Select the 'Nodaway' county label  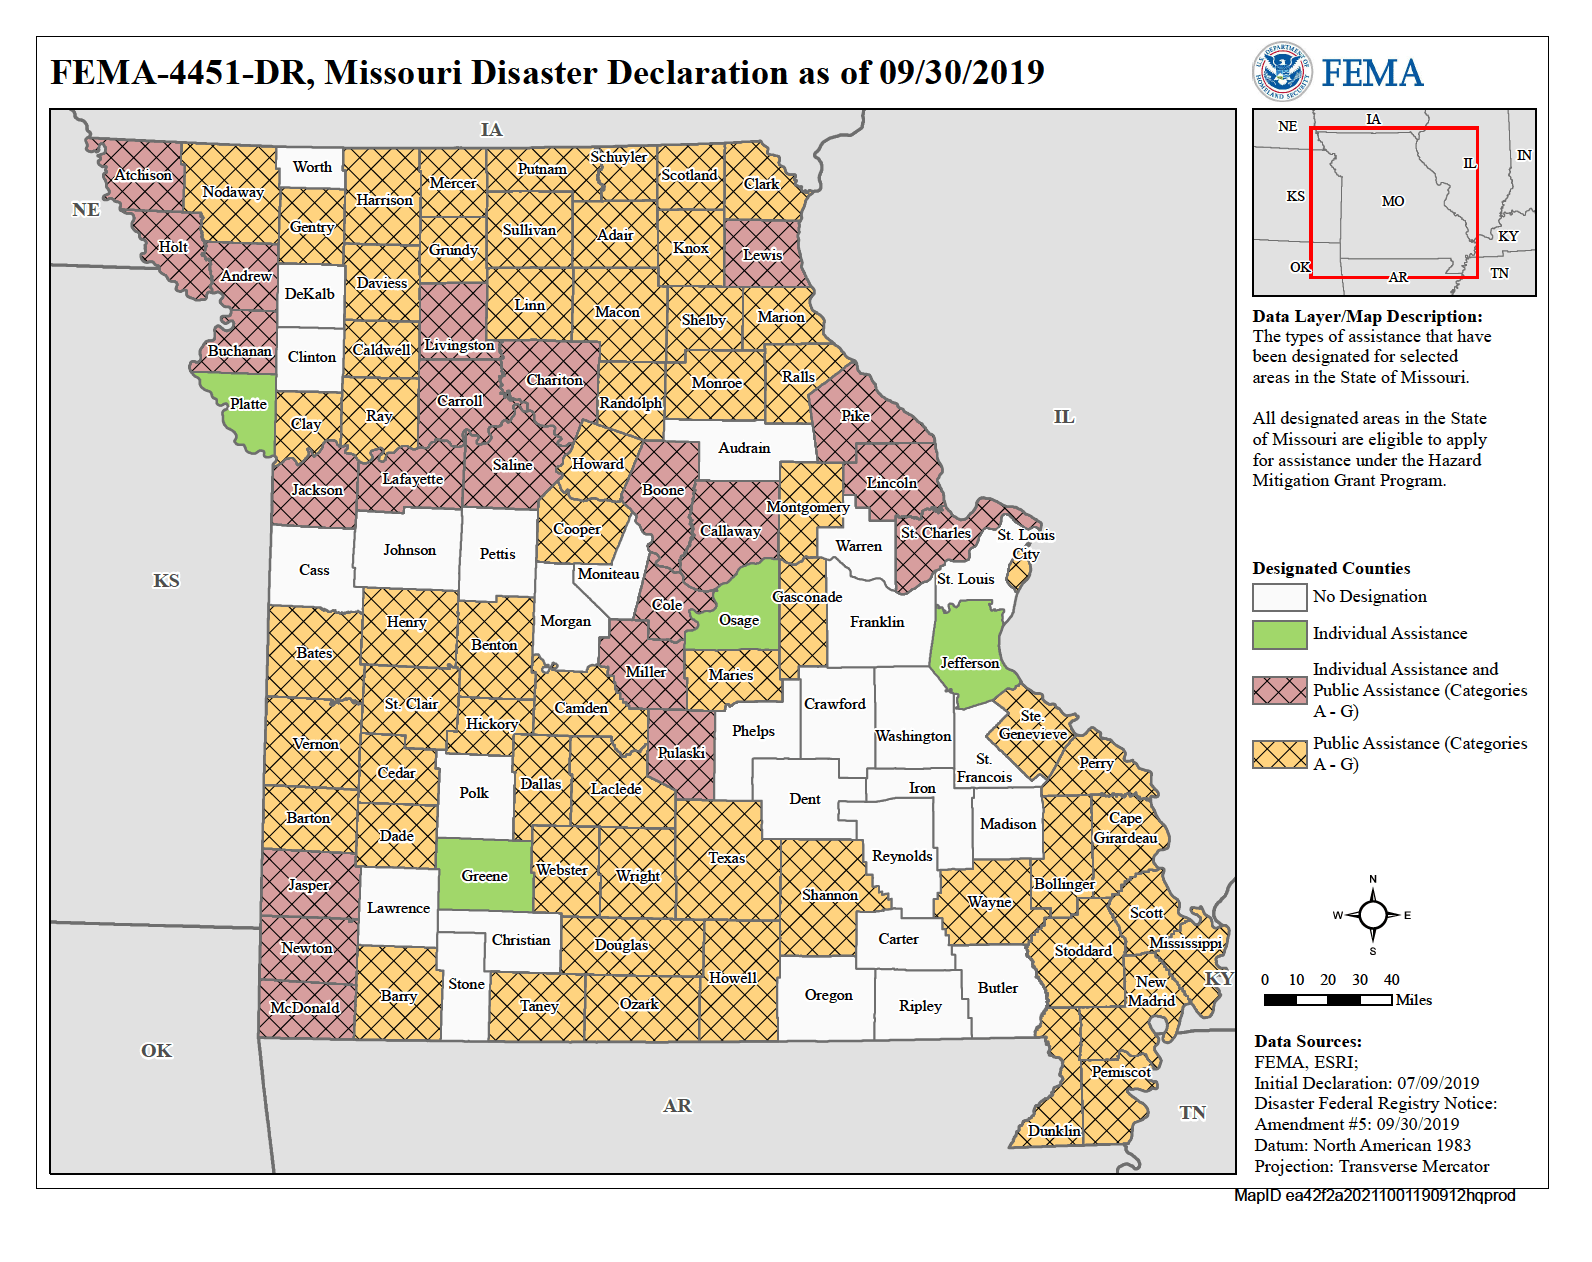pyautogui.click(x=233, y=192)
